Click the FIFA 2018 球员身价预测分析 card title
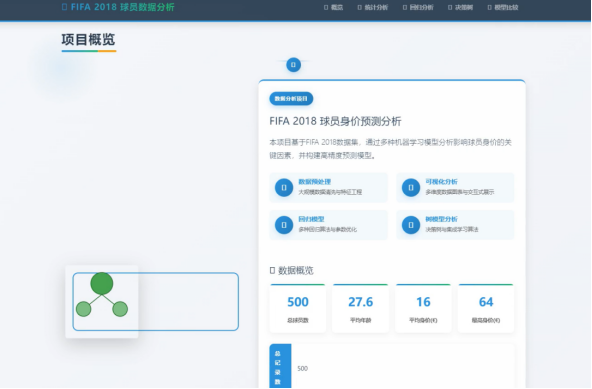Image resolution: width=592 pixels, height=389 pixels. [x=335, y=121]
